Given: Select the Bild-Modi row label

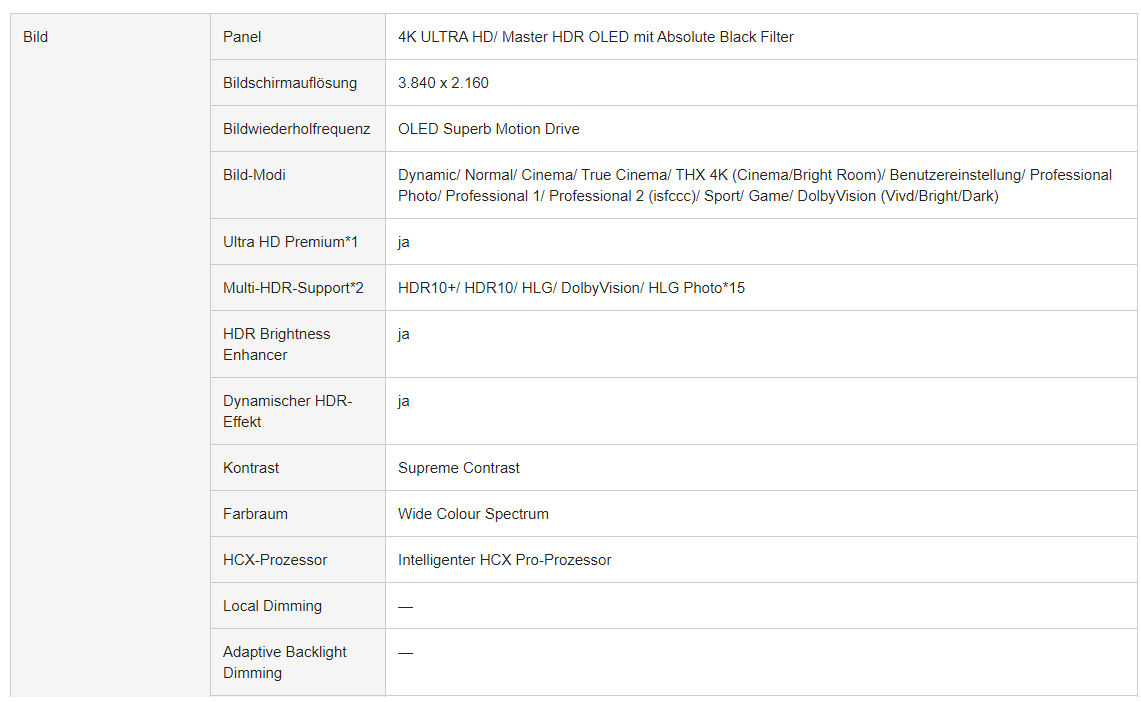Looking at the screenshot, I should pos(254,175).
